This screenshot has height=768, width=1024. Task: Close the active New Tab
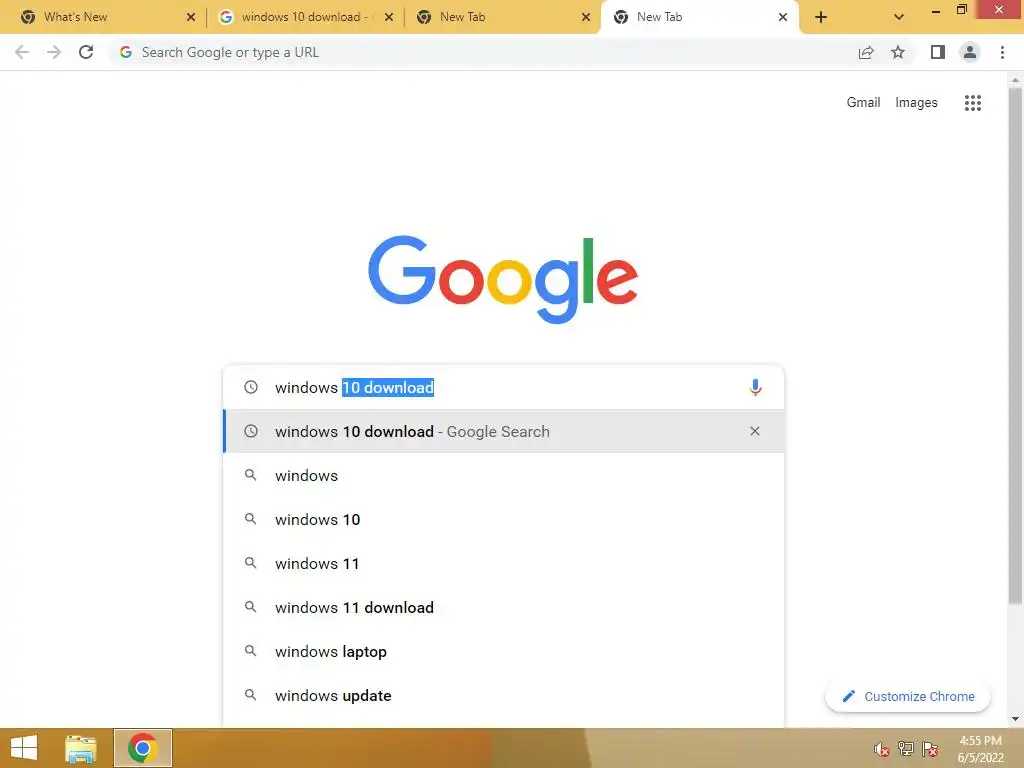tap(782, 17)
